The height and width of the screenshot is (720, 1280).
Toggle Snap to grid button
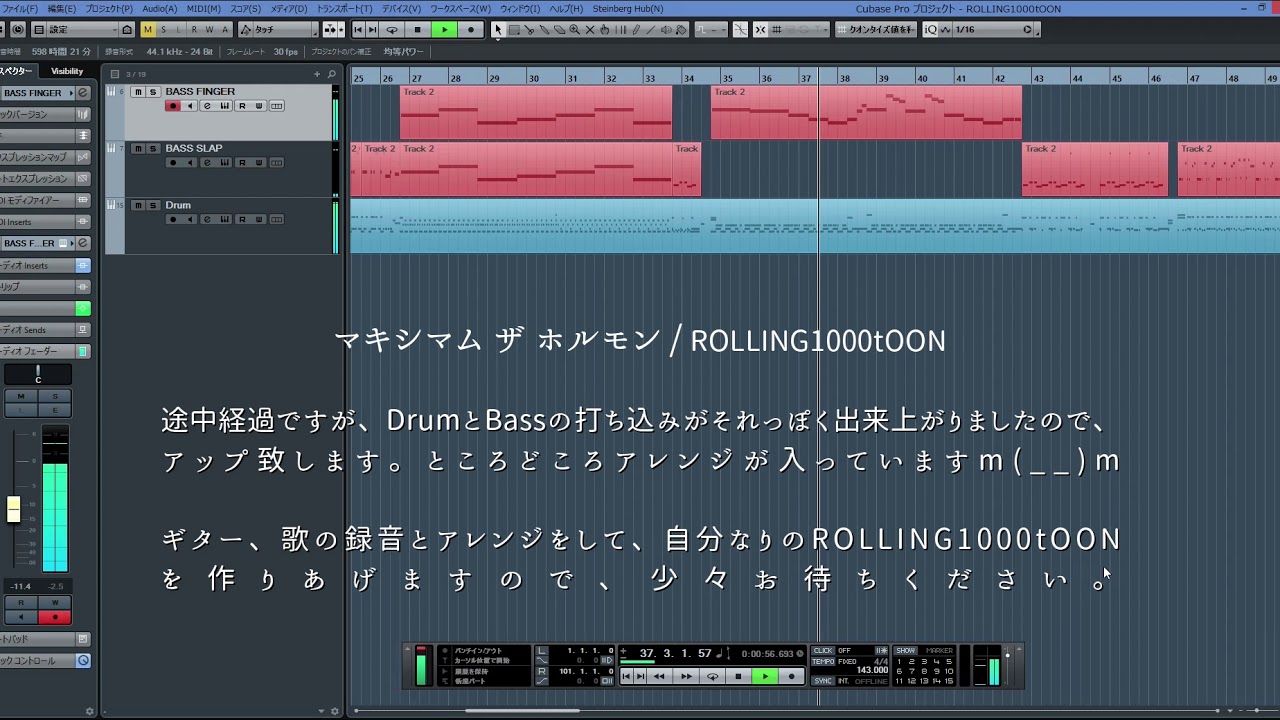tap(760, 30)
